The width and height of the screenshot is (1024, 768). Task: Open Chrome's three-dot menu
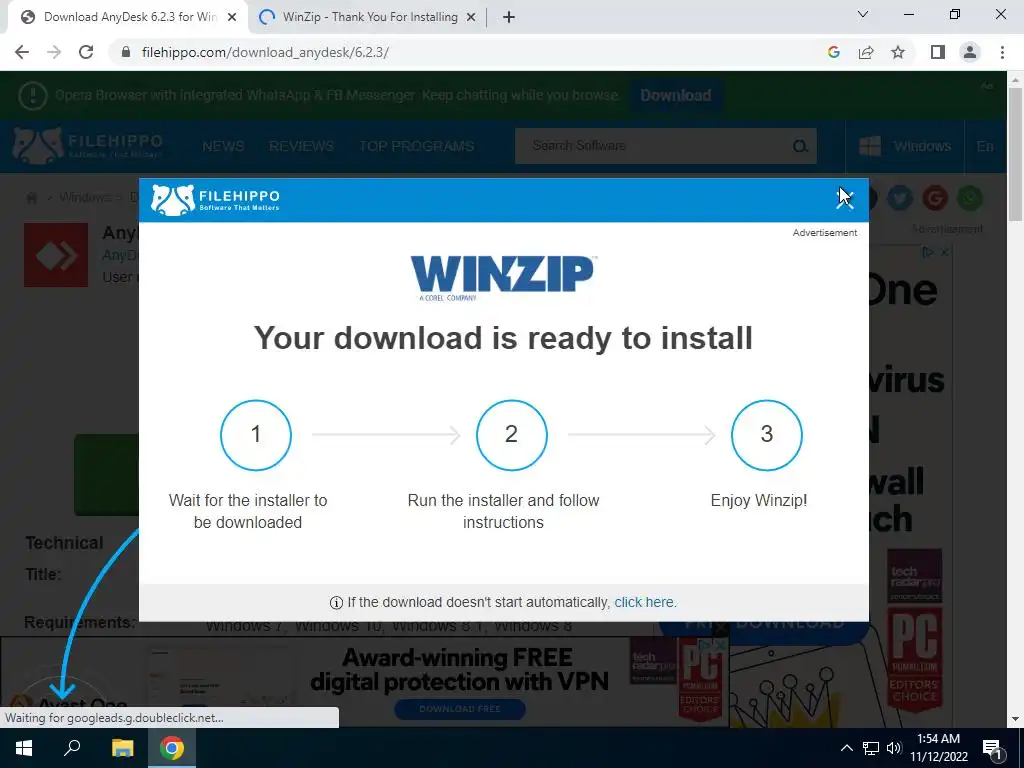(x=1002, y=52)
